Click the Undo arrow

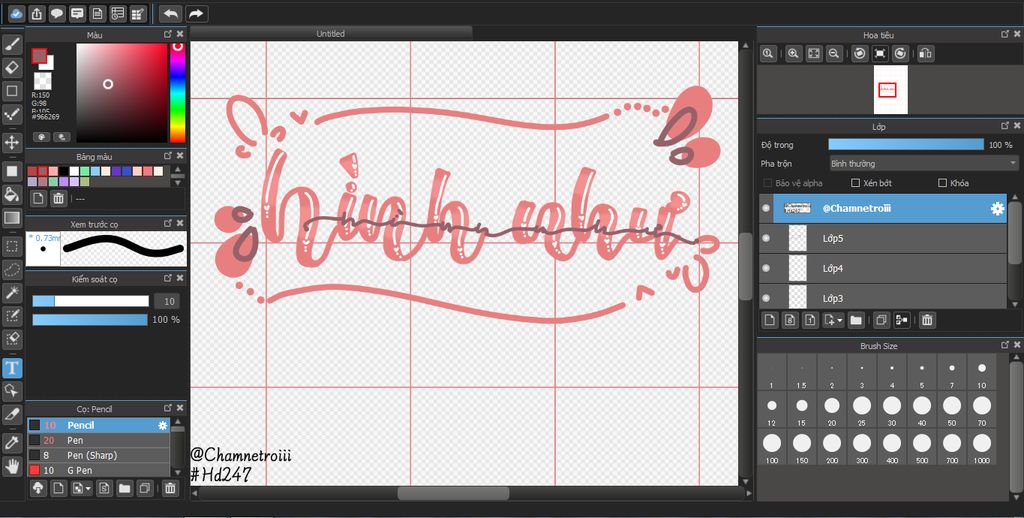tap(170, 13)
